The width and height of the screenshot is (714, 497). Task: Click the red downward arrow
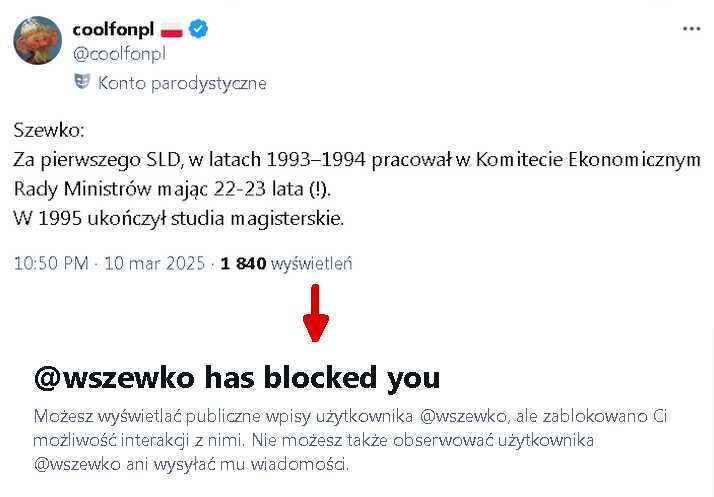(315, 313)
